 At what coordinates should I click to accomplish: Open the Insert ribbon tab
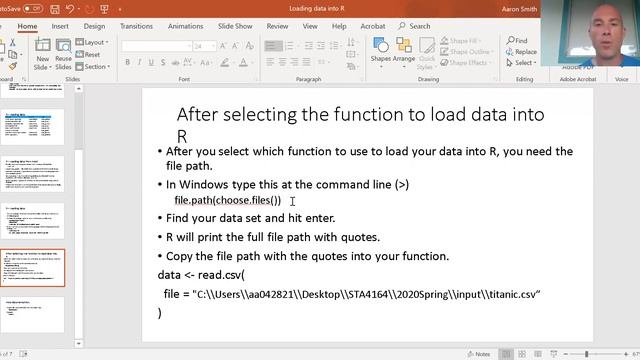[60, 26]
